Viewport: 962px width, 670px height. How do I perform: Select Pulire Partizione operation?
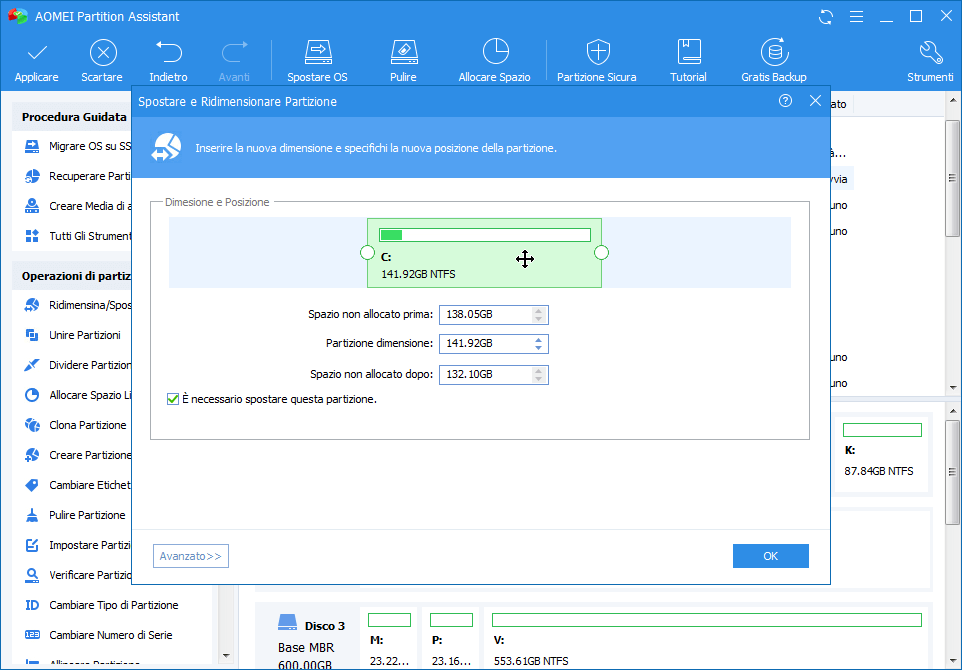(74, 515)
